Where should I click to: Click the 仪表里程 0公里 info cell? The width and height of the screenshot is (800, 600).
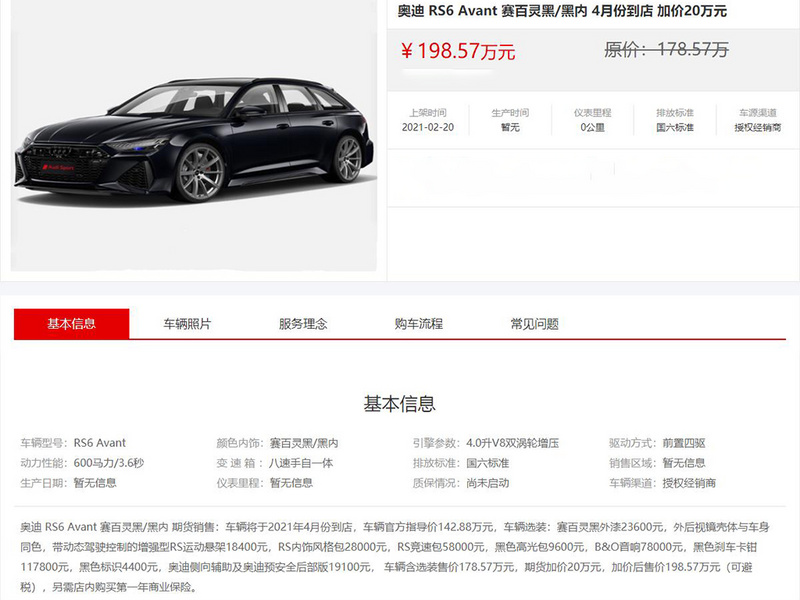pos(592,120)
